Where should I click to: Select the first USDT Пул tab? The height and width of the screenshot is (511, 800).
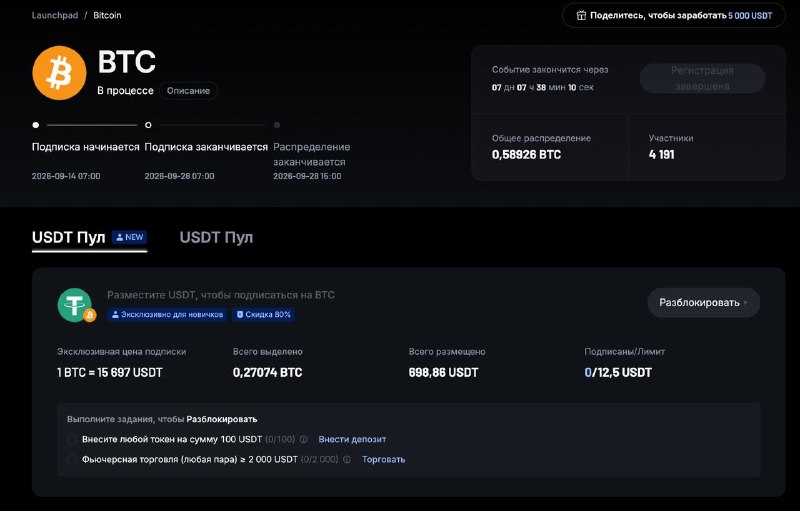[x=68, y=238]
